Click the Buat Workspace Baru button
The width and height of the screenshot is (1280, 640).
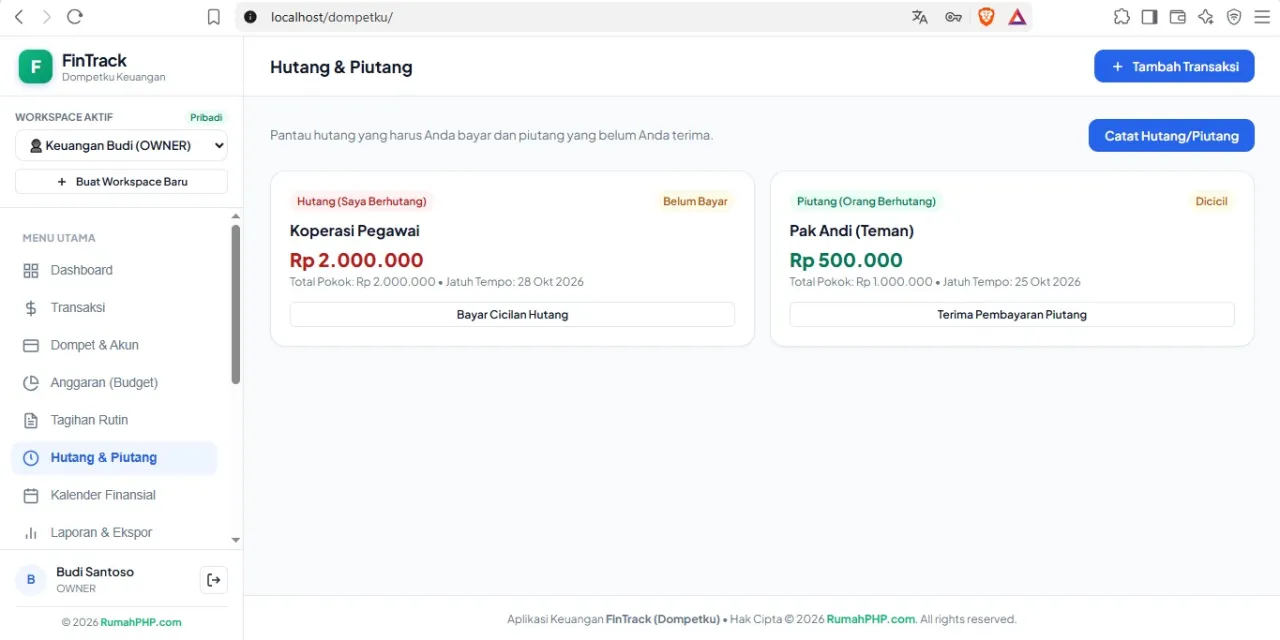tap(121, 182)
